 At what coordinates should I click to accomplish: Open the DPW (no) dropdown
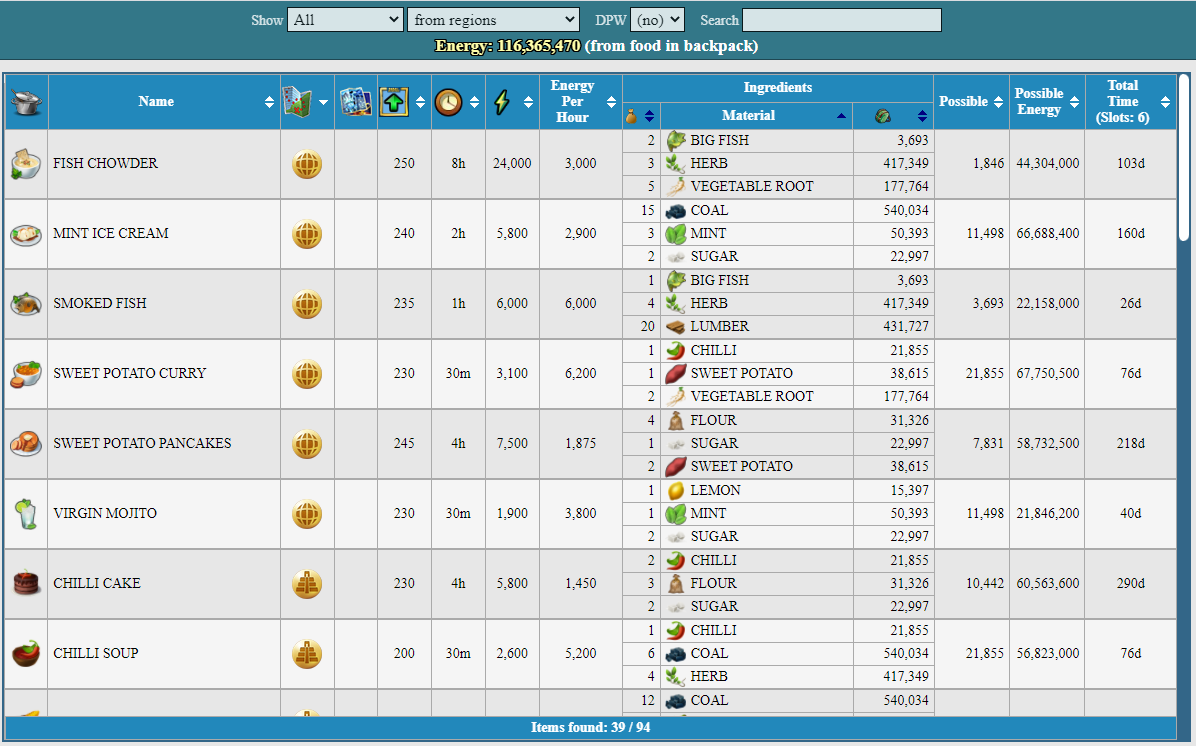pyautogui.click(x=657, y=20)
